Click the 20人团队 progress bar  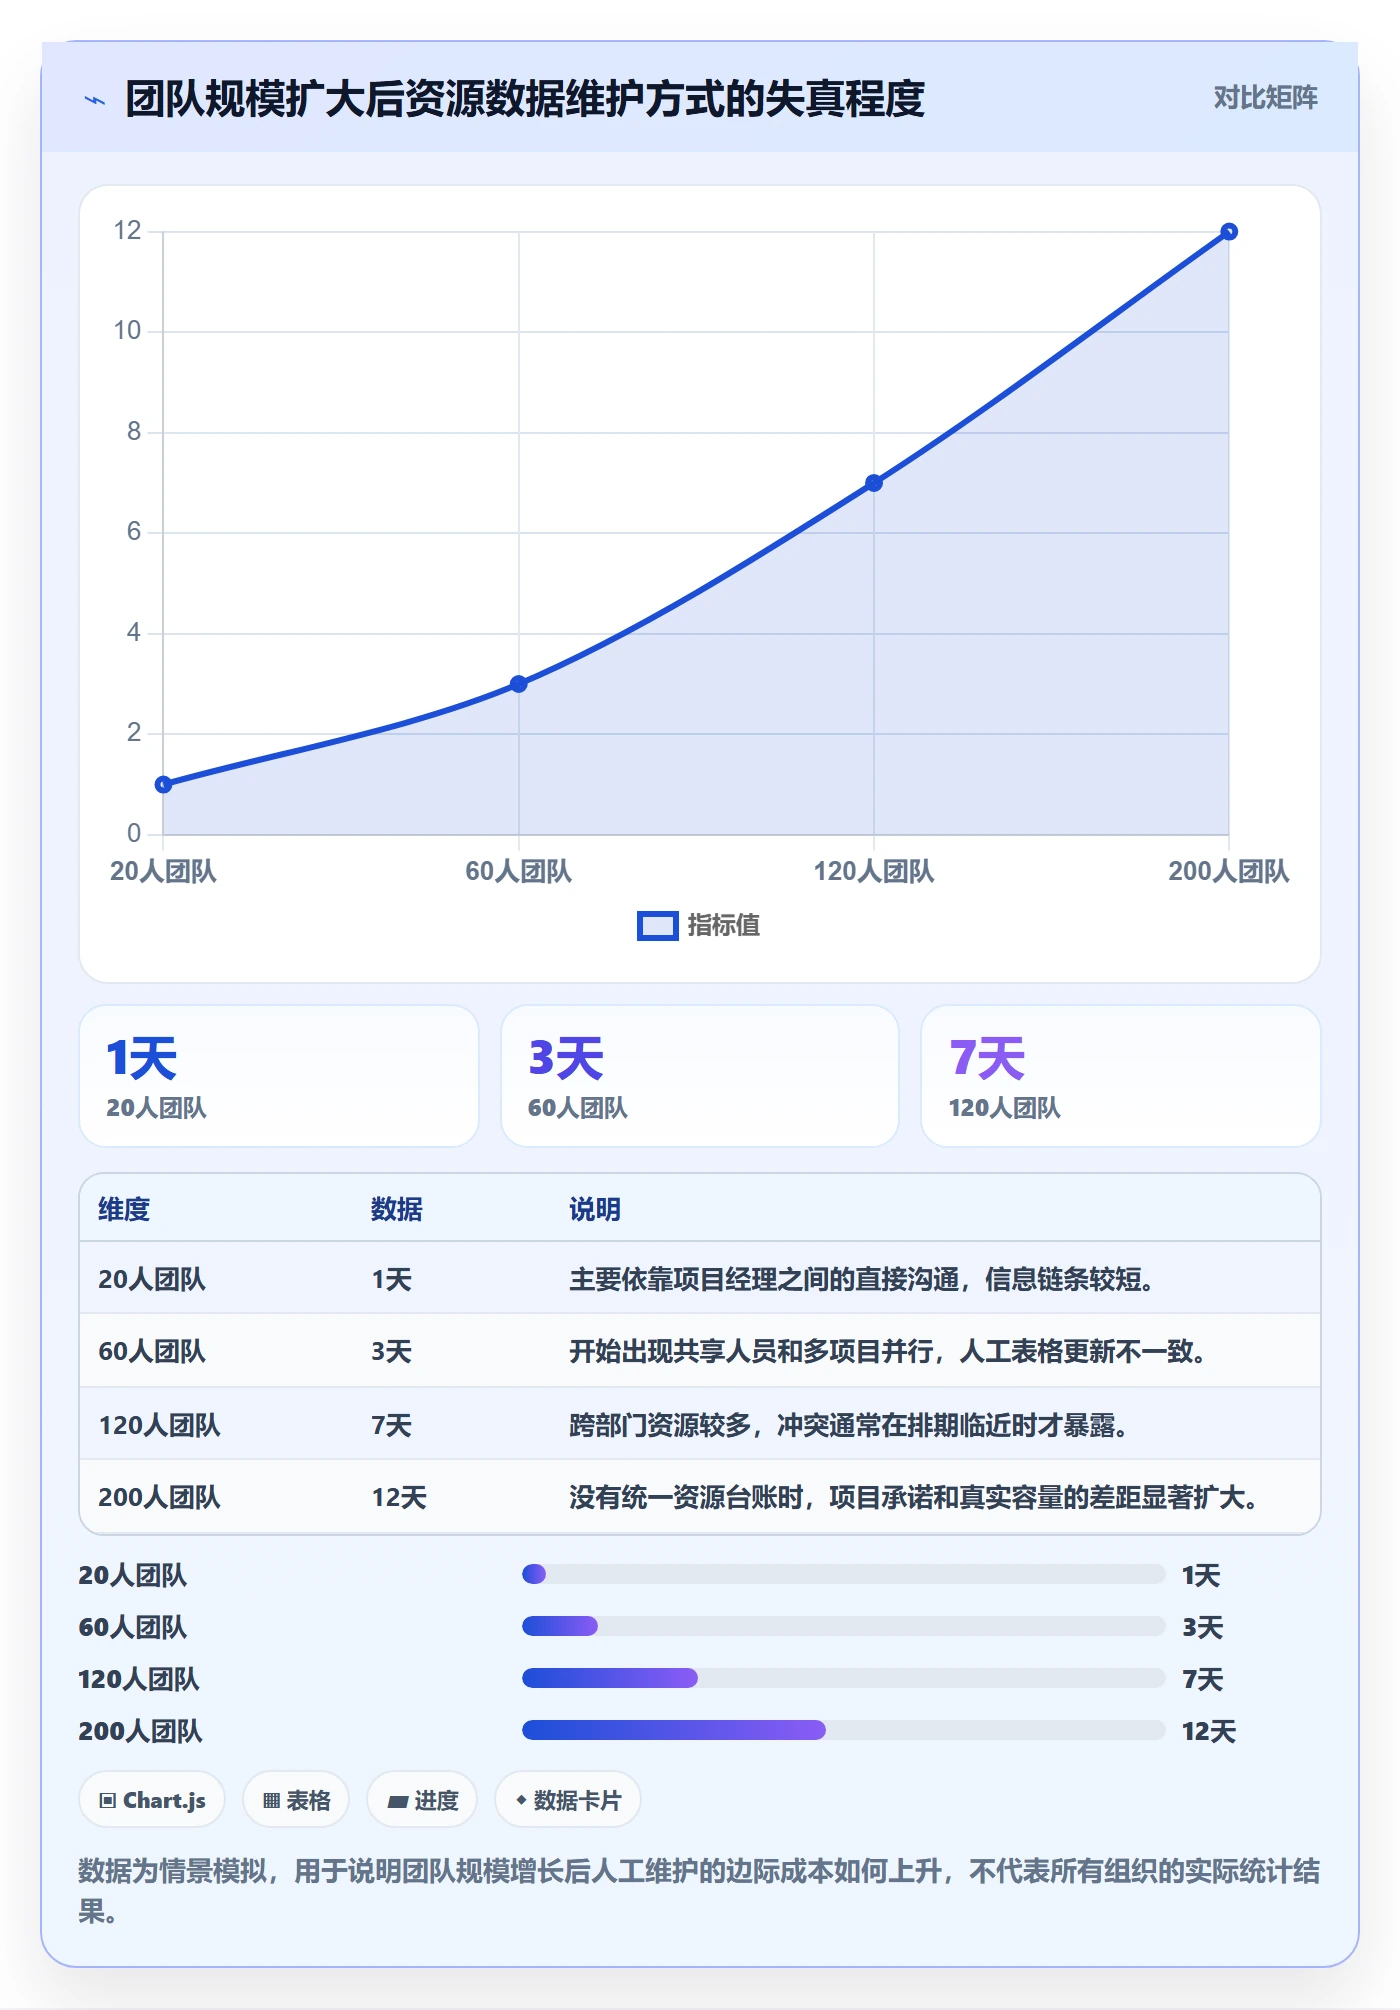[x=844, y=1574]
